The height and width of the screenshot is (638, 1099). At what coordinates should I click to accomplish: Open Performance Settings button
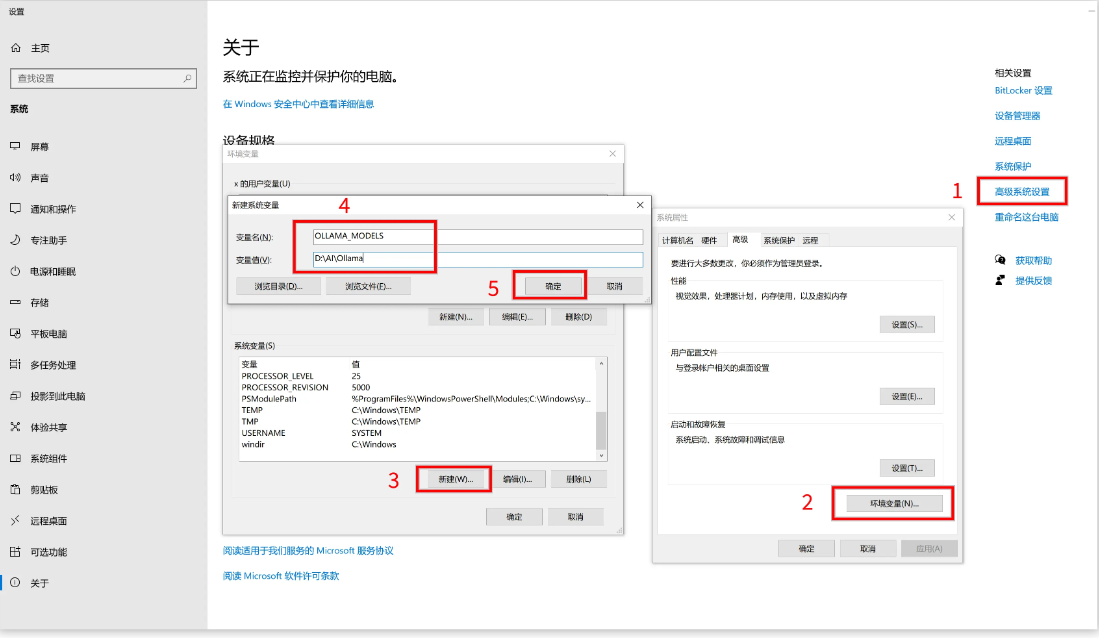pos(907,325)
